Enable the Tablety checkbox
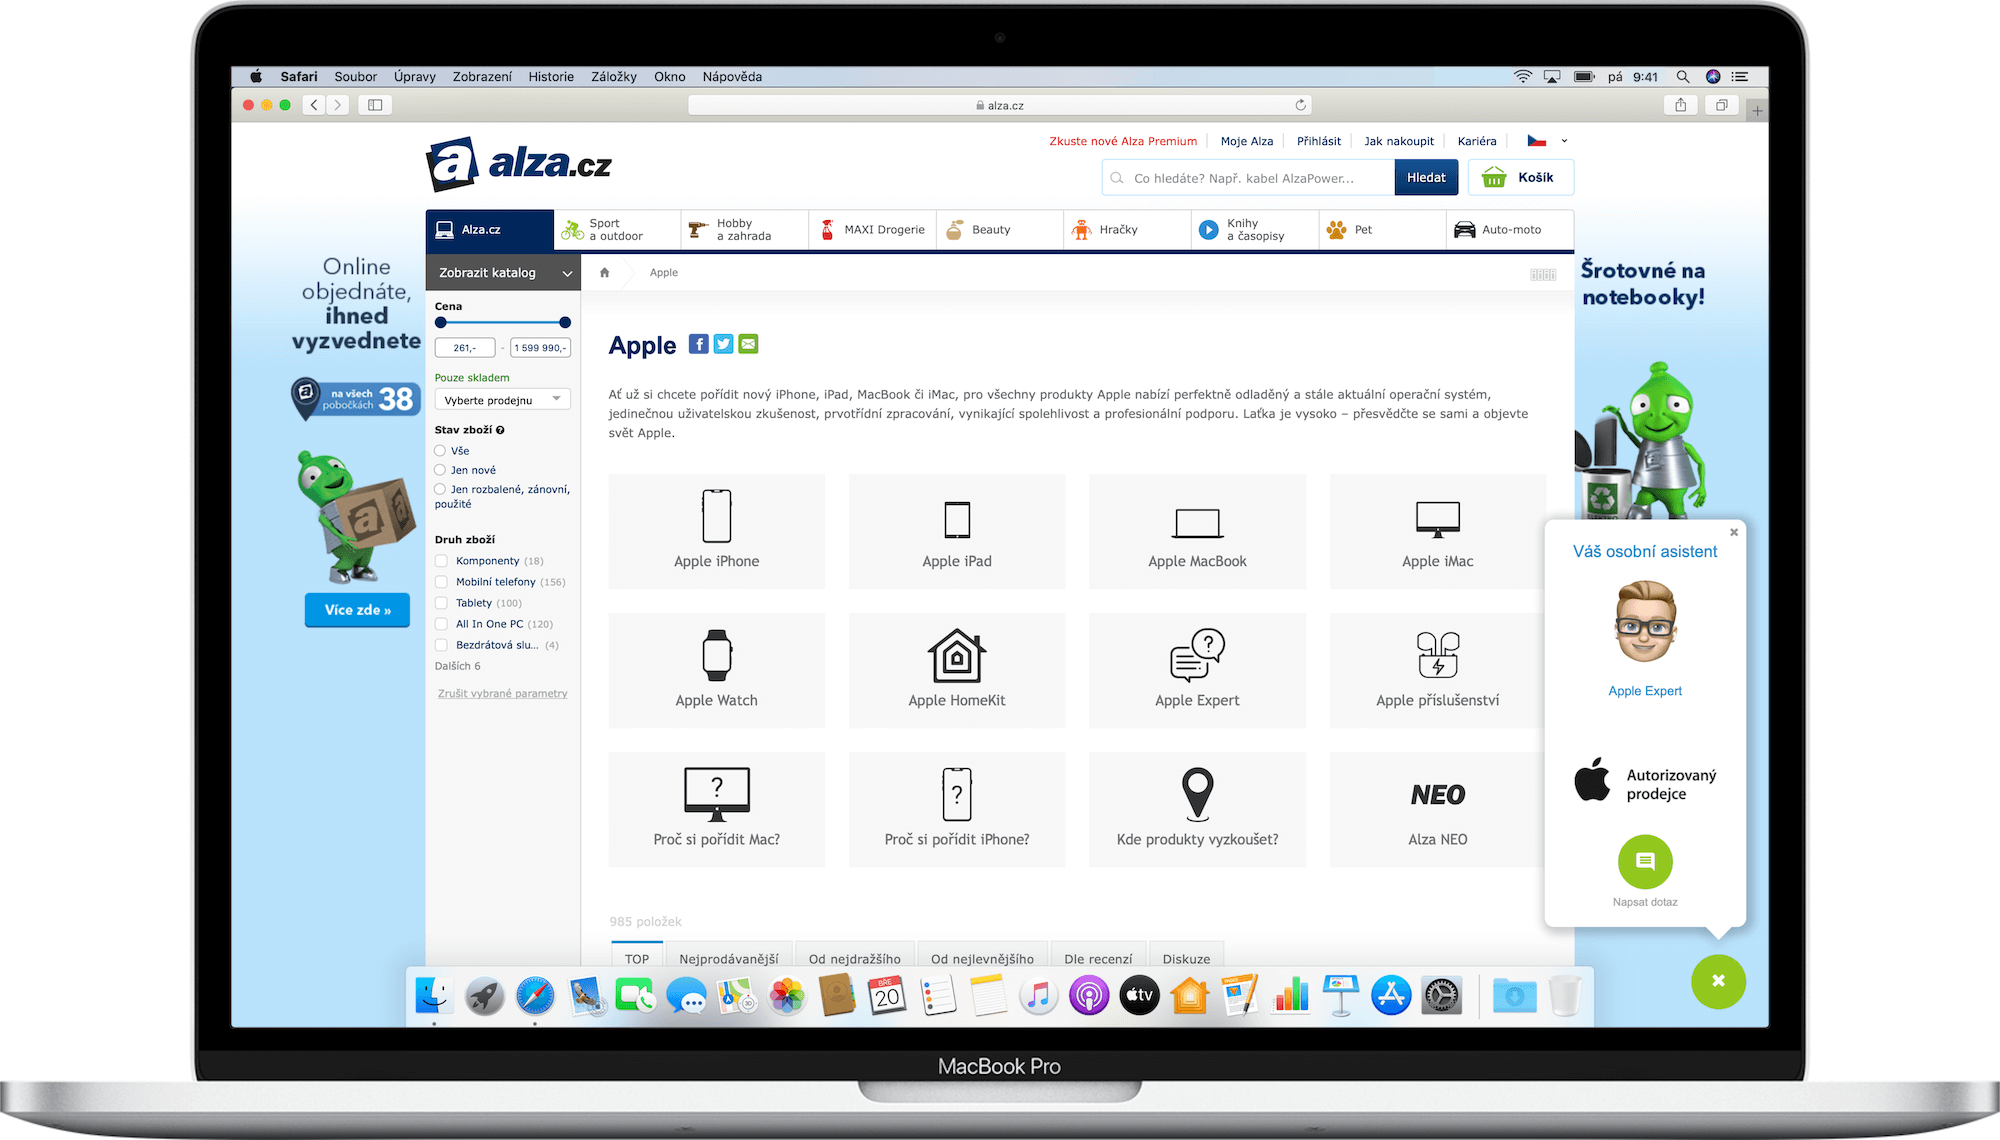The height and width of the screenshot is (1140, 2000). tap(441, 603)
